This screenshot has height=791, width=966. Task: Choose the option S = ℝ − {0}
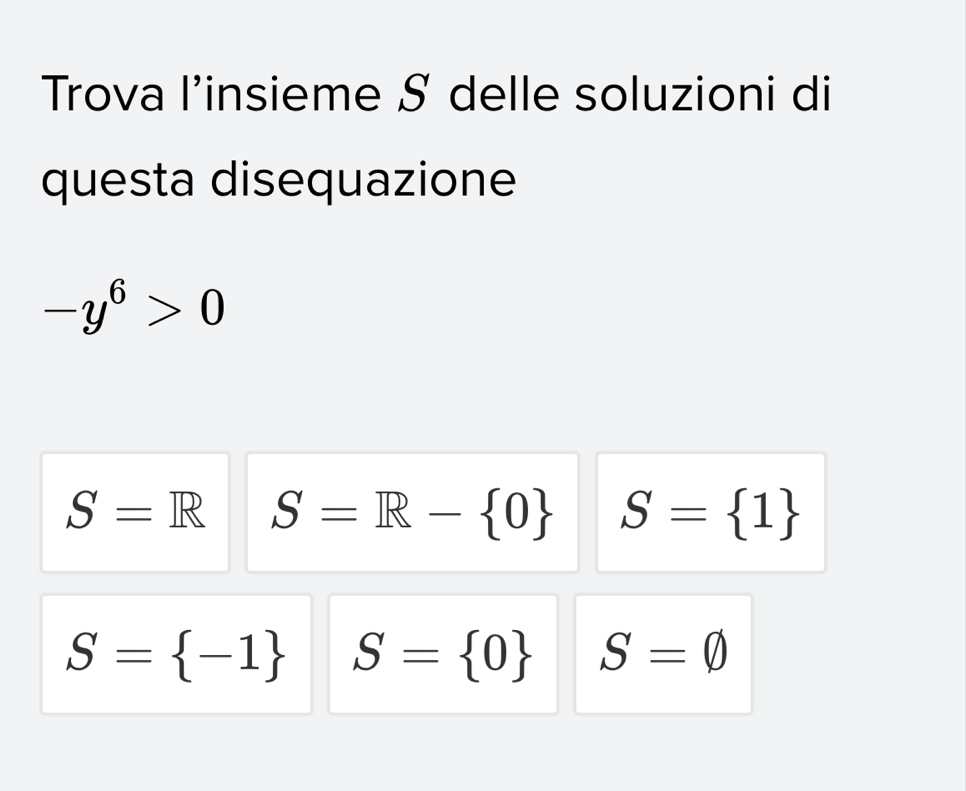[x=412, y=512]
